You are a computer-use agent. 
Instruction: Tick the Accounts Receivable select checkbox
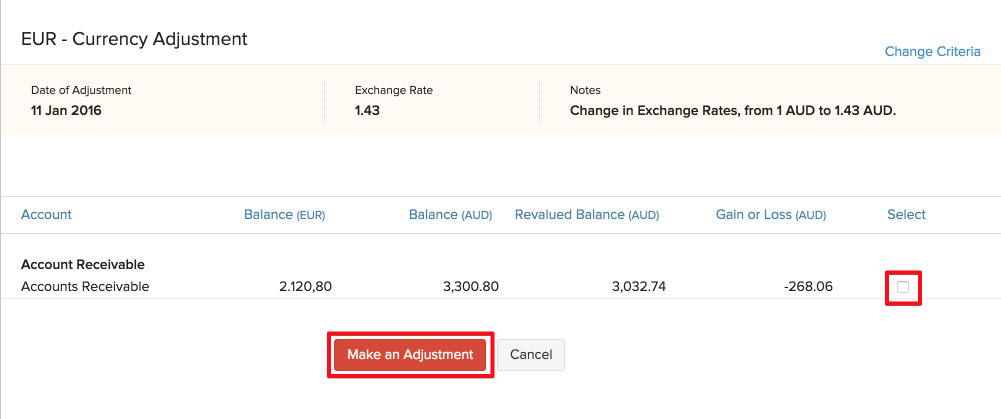coord(903,288)
